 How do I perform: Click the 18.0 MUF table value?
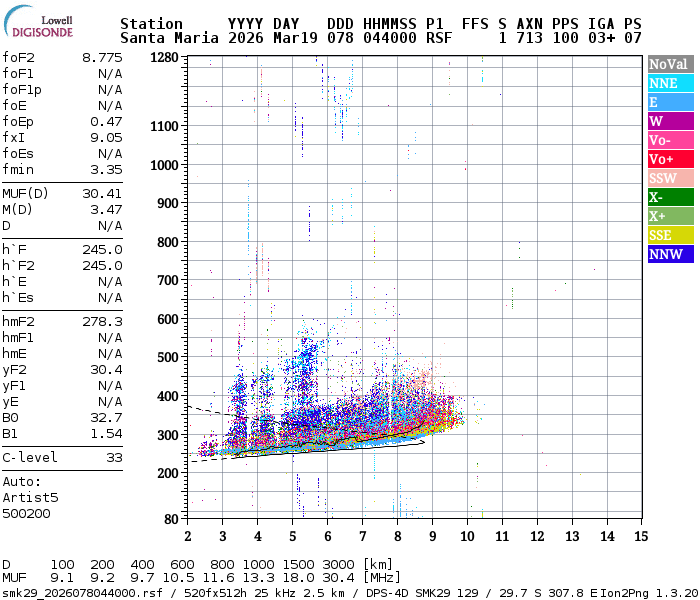point(298,578)
